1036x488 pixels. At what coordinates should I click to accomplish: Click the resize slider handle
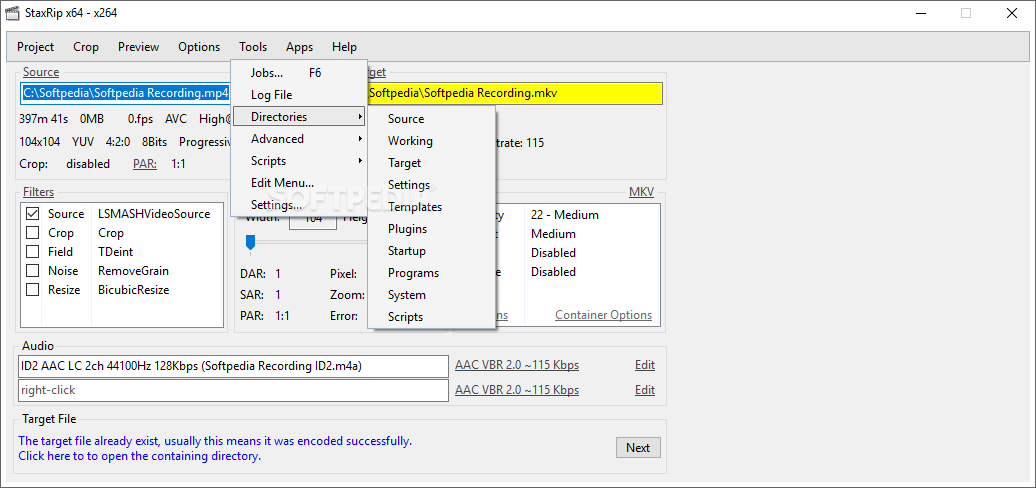250,243
